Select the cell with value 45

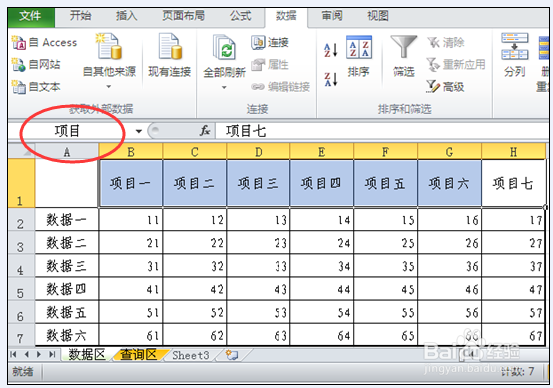click(x=385, y=289)
